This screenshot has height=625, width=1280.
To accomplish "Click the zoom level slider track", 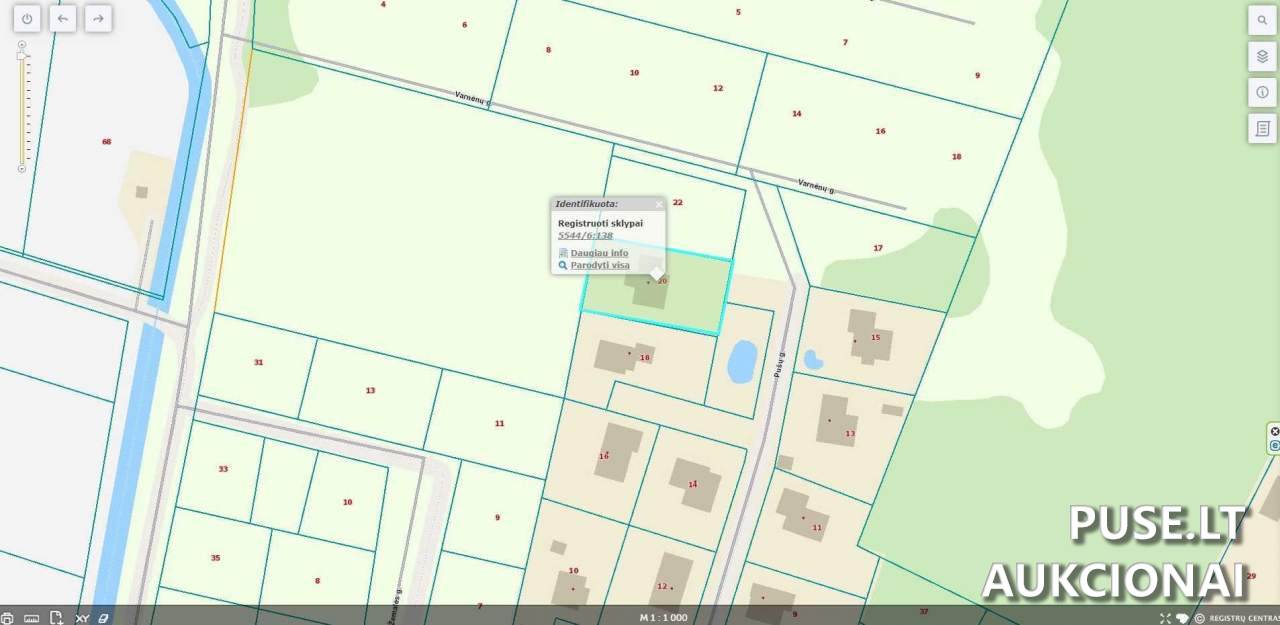I will click(22, 110).
